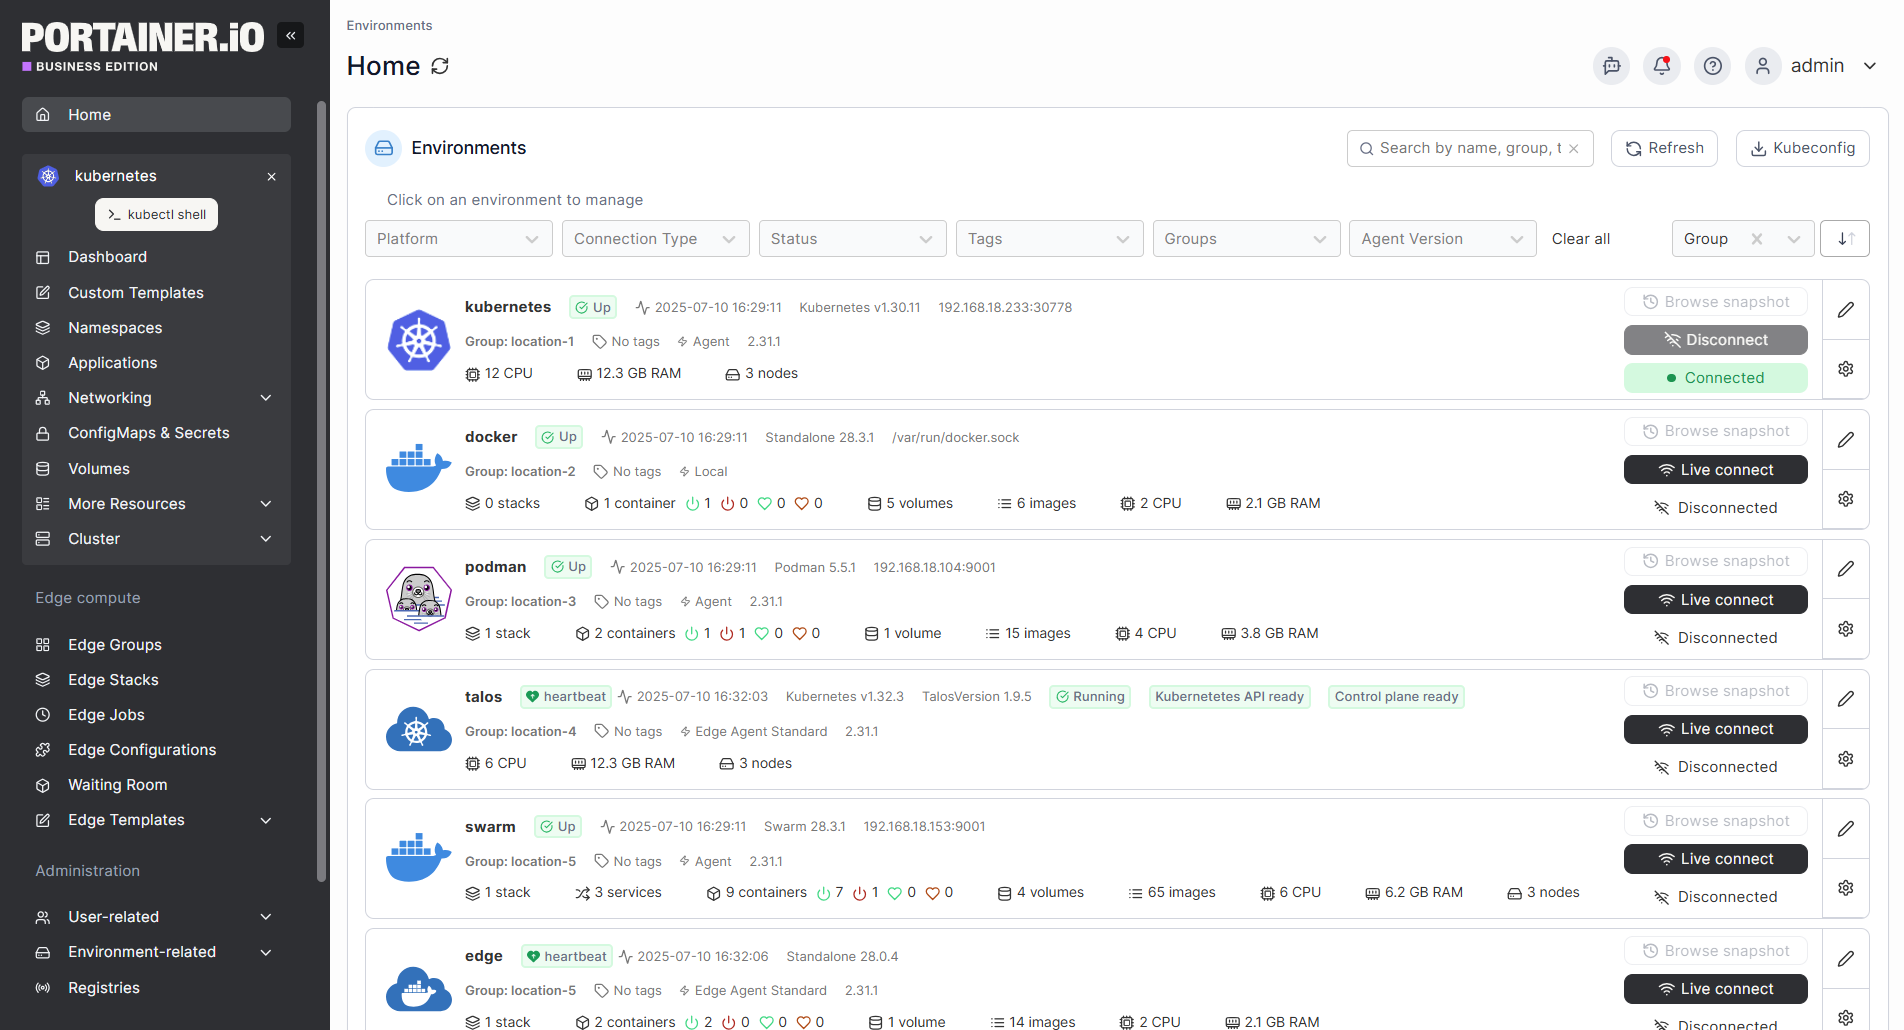Edit the kubernetes environment via pencil icon
This screenshot has height=1030, width=1904.
click(1845, 309)
